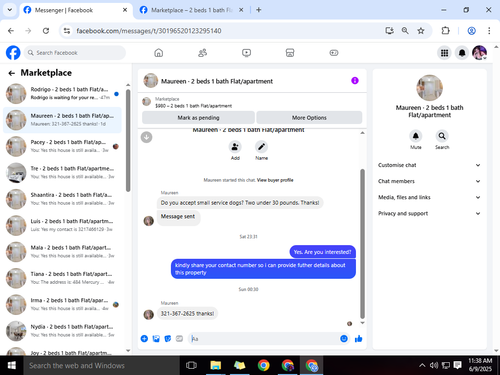
Task: Search in conversation with the magnifier icon
Action: click(442, 136)
